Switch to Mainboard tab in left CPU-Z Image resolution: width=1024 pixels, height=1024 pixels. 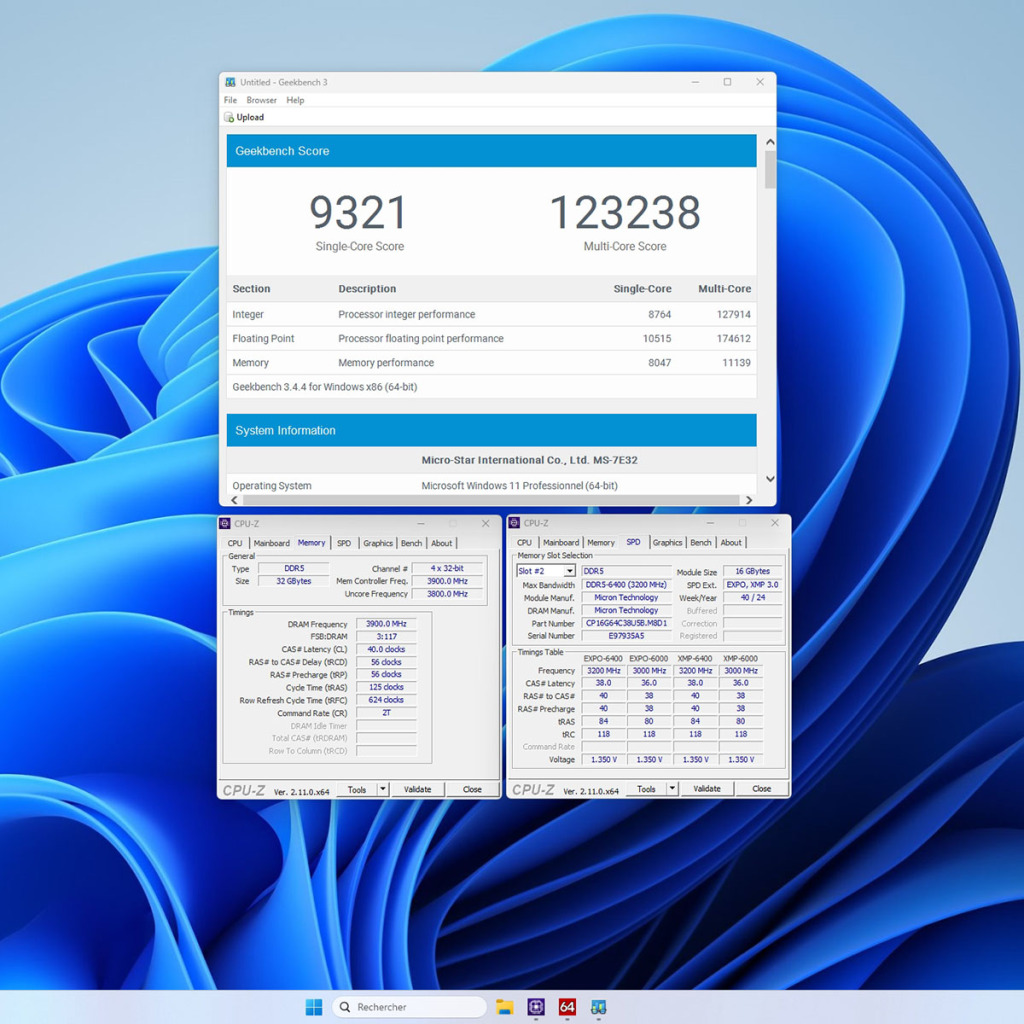tap(272, 543)
